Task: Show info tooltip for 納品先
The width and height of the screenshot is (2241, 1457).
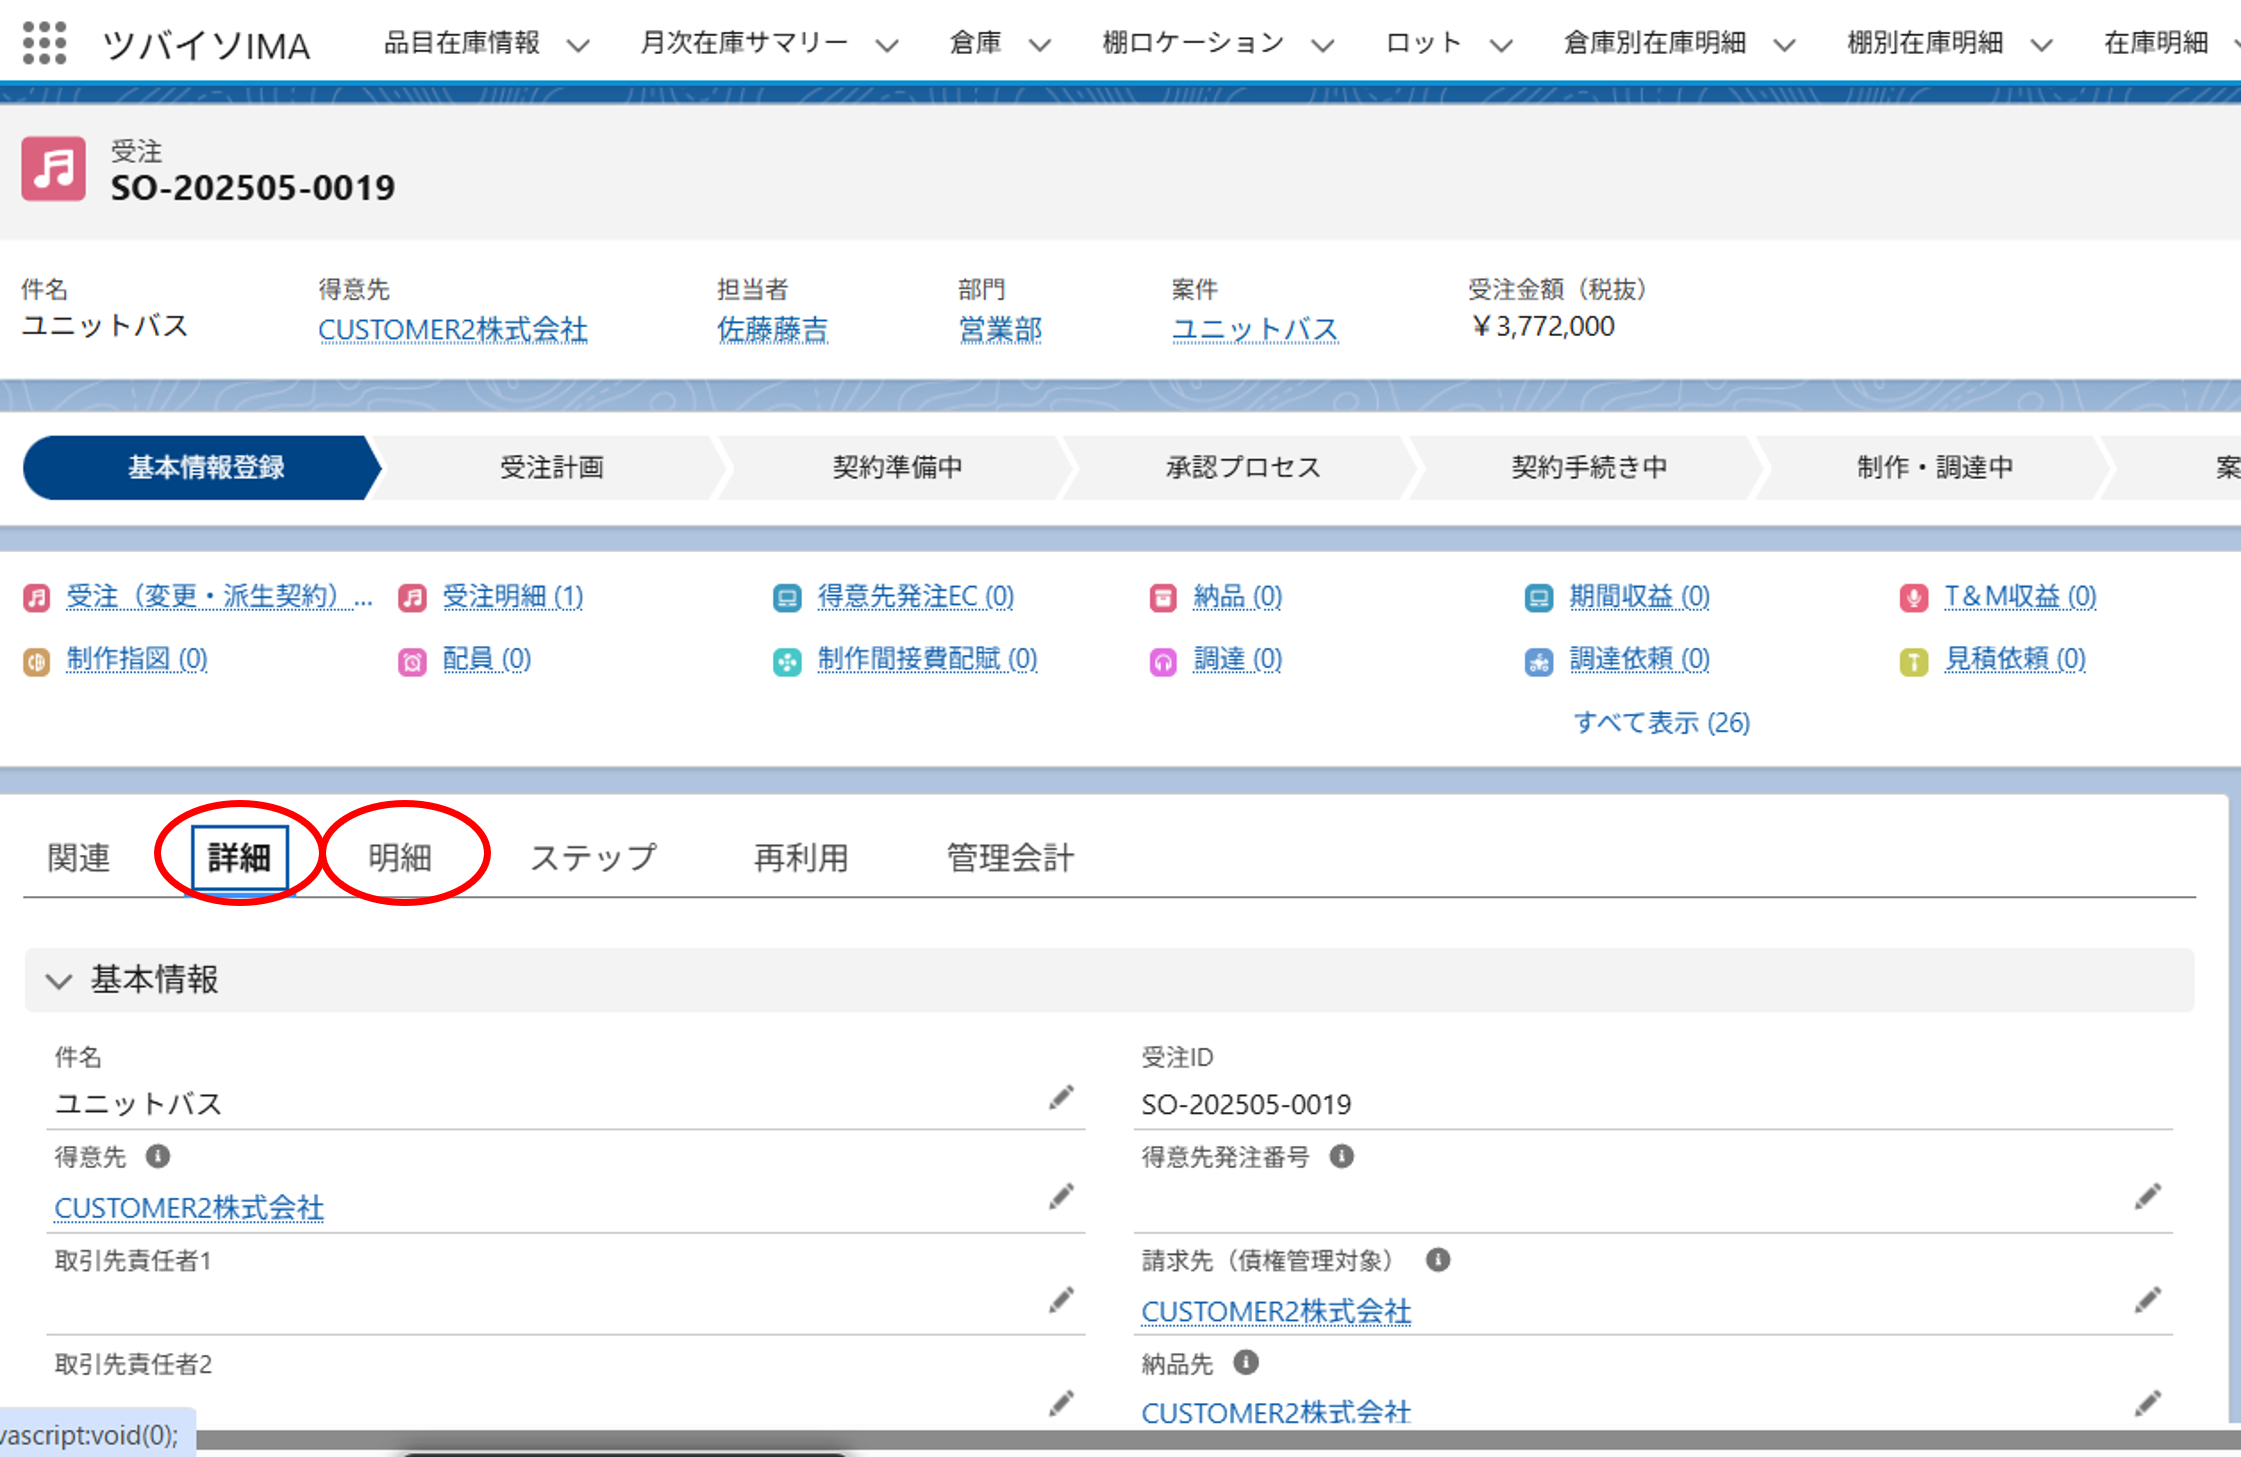Action: tap(1246, 1362)
